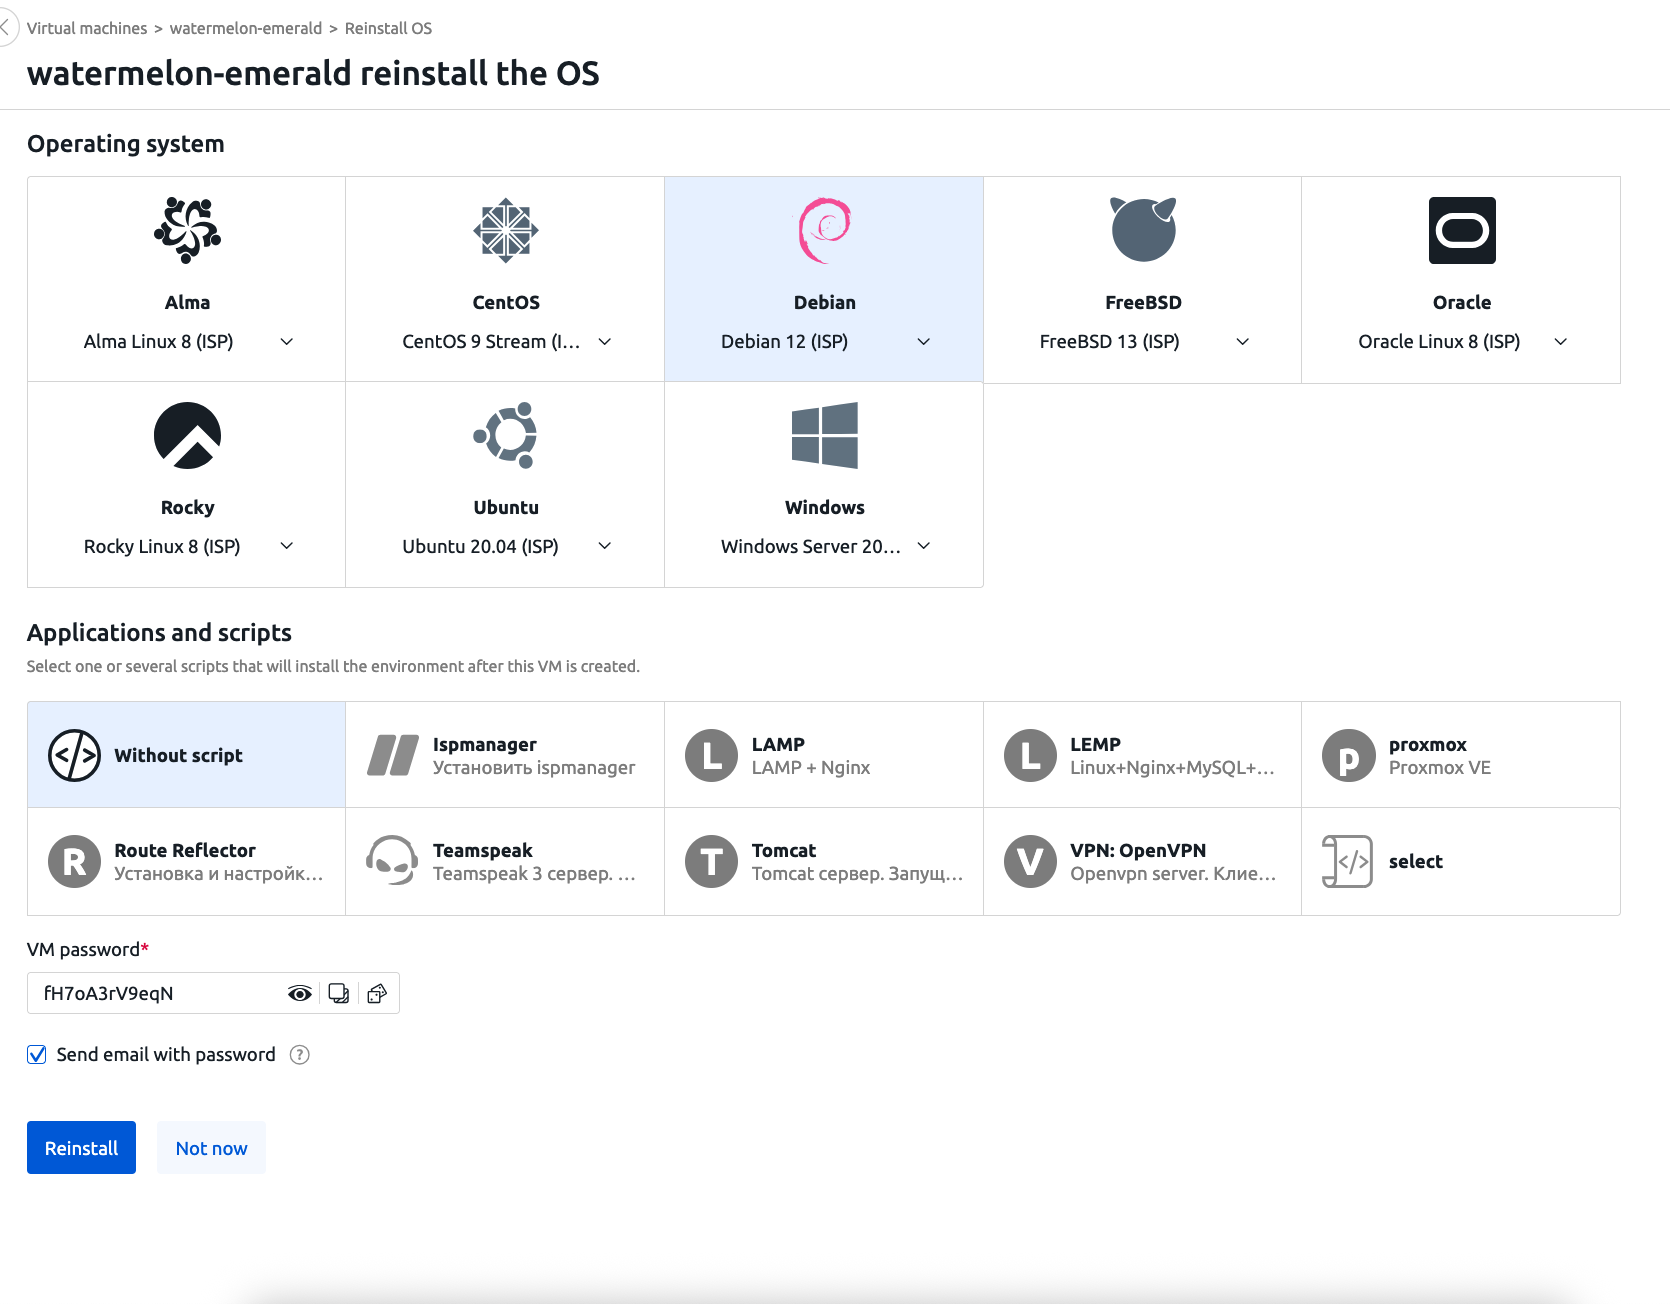Click the Reinstall OS breadcrumb
This screenshot has width=1670, height=1304.
(388, 28)
